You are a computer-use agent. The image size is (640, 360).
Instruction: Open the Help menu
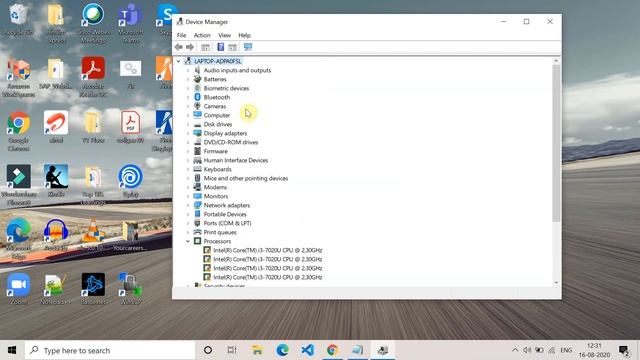pyautogui.click(x=244, y=36)
